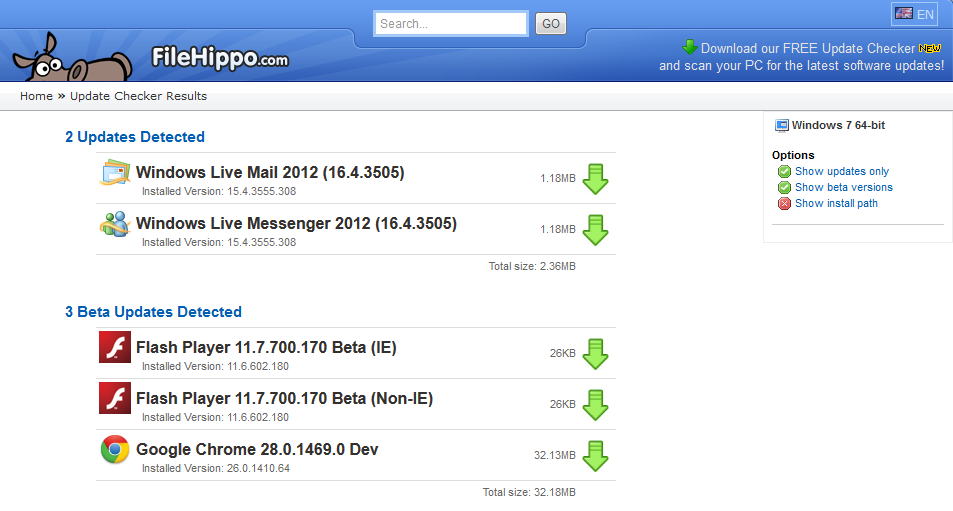953x511 pixels.
Task: Open Download our FREE Update Checker link
Action: coord(808,48)
